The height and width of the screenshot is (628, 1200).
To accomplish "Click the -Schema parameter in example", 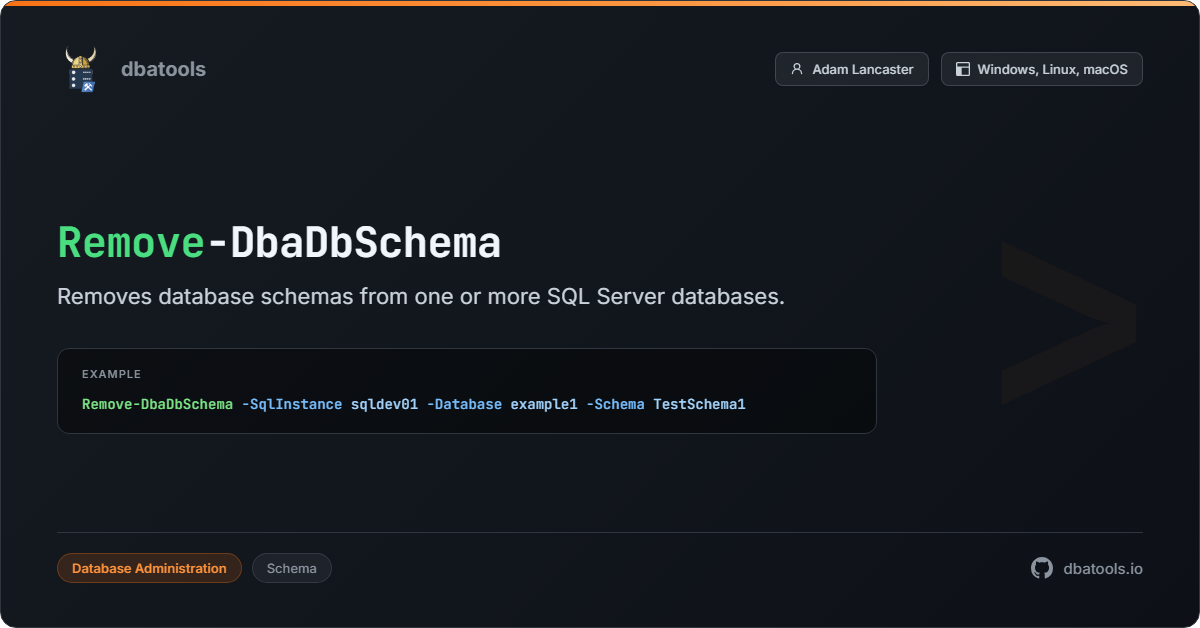I will tap(615, 404).
